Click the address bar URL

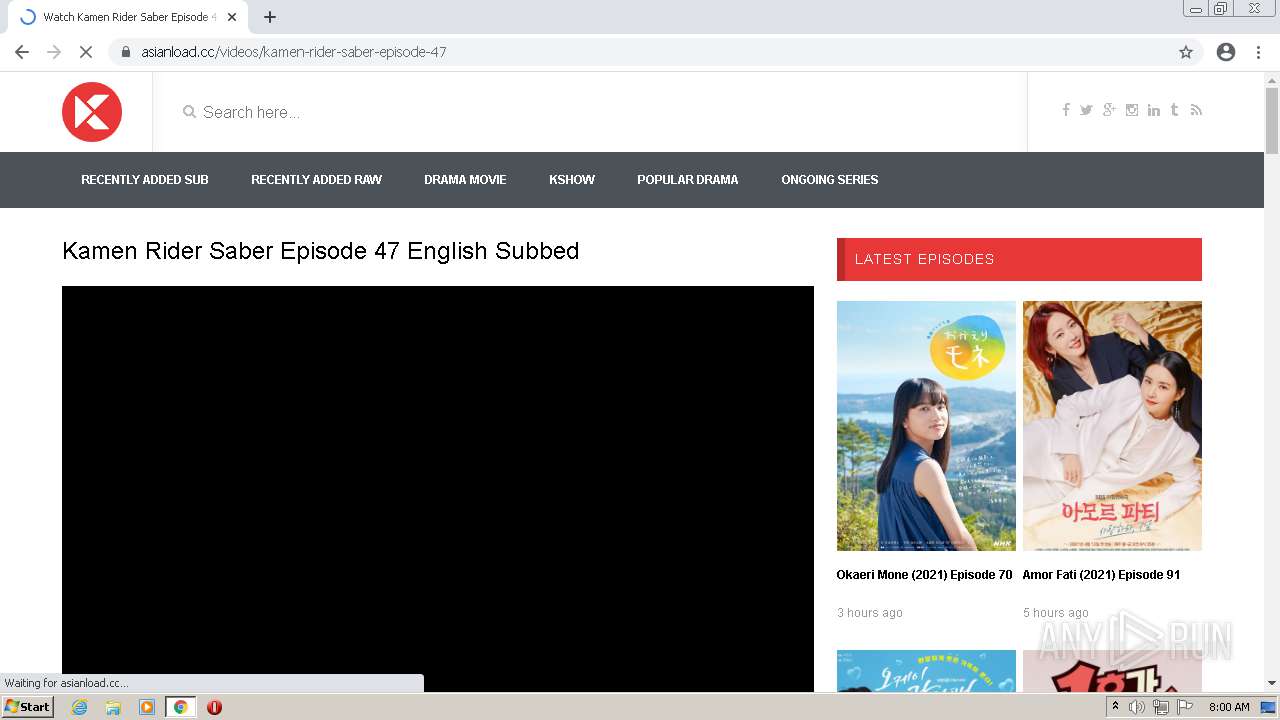(x=294, y=52)
